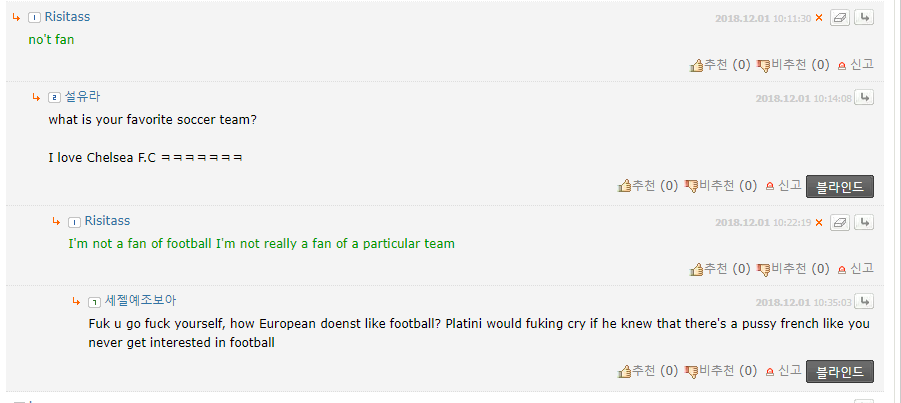Upvote the "not a fan of football" comment

tap(720, 268)
